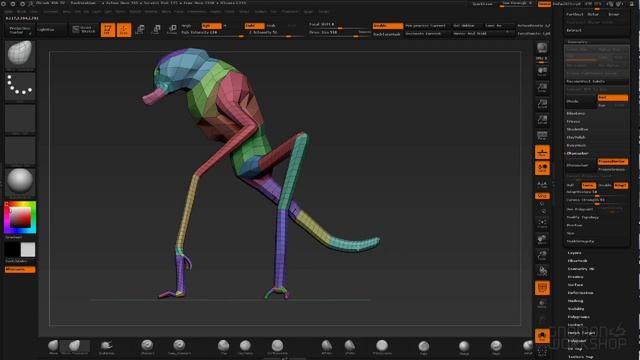The height and width of the screenshot is (360, 640).
Task: Select the Rotate transform icon in top shelf
Action: [172, 30]
